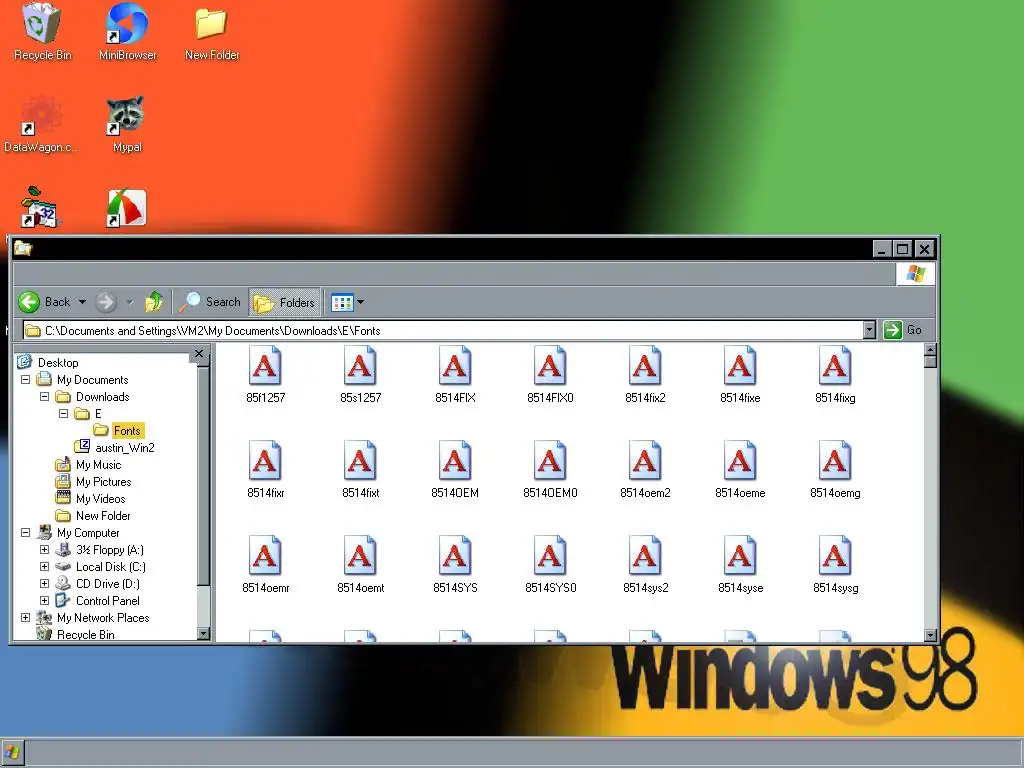This screenshot has width=1024, height=768.
Task: Select austin_Win2 in the folder tree
Action: [x=115, y=447]
